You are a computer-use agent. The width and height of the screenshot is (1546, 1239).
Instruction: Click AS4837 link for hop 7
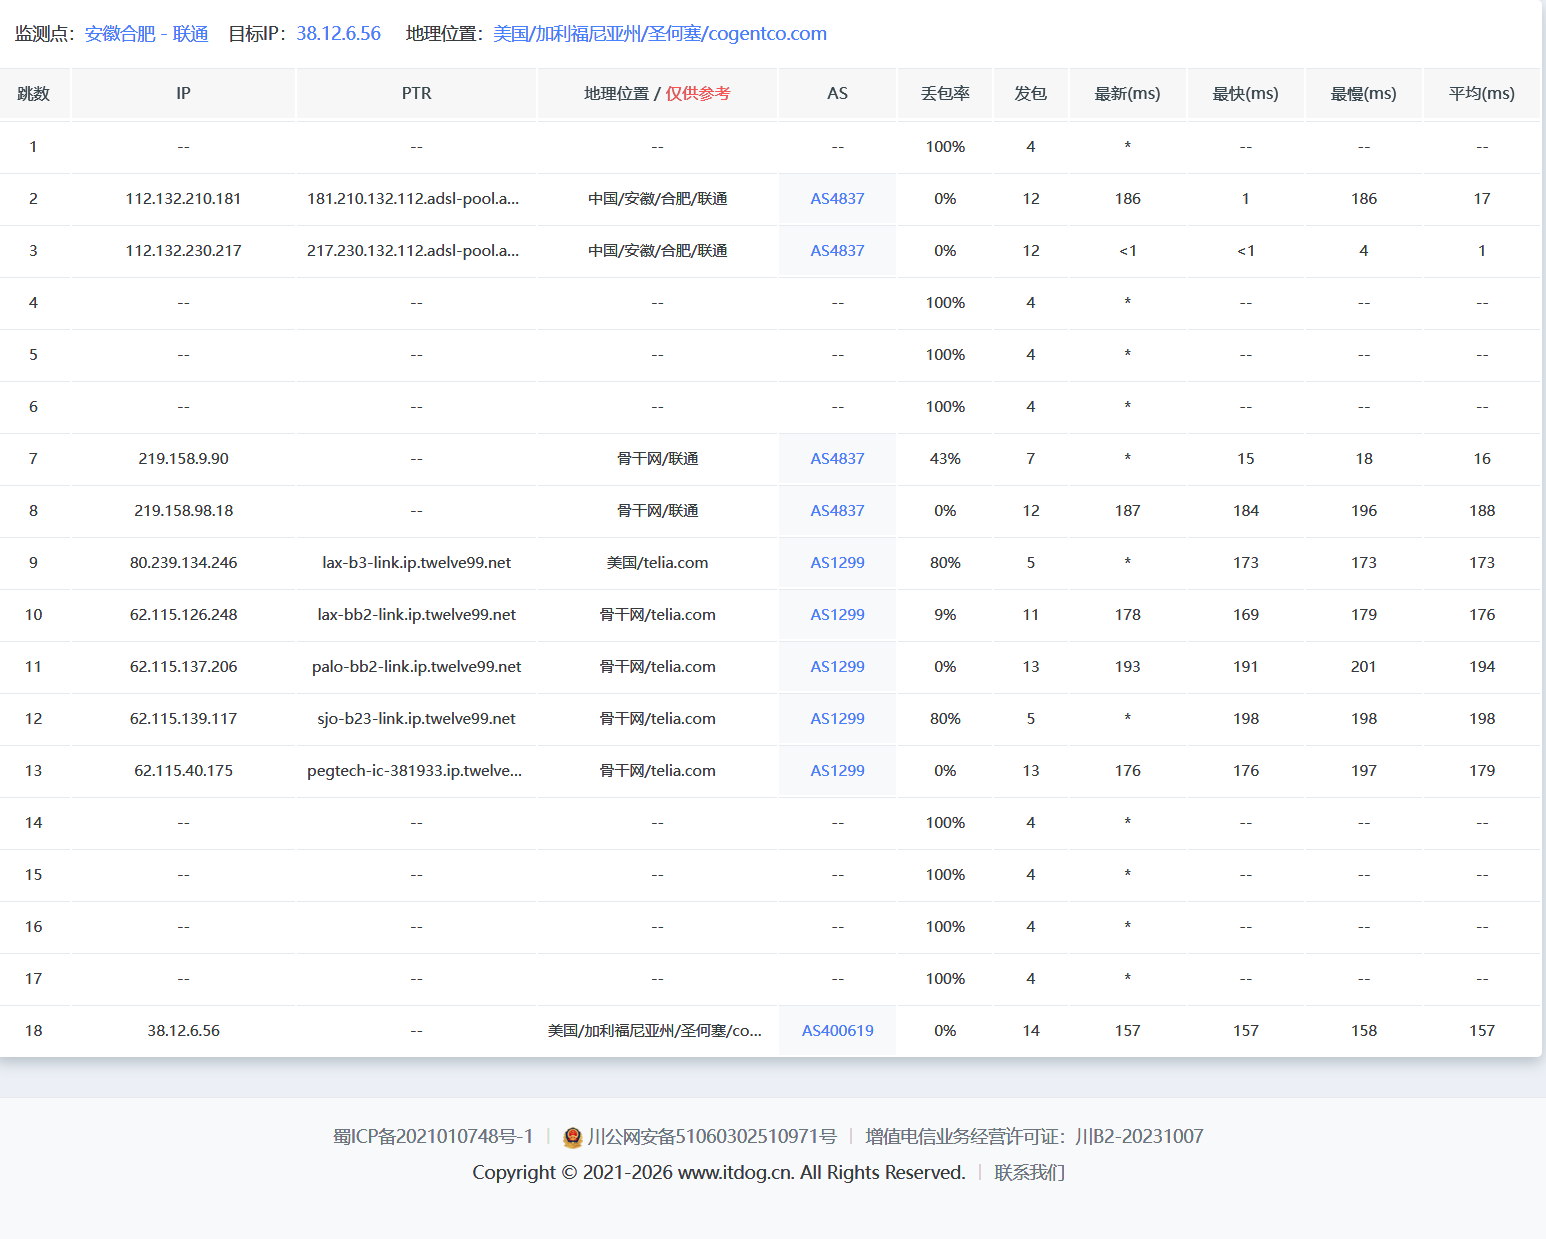[837, 459]
